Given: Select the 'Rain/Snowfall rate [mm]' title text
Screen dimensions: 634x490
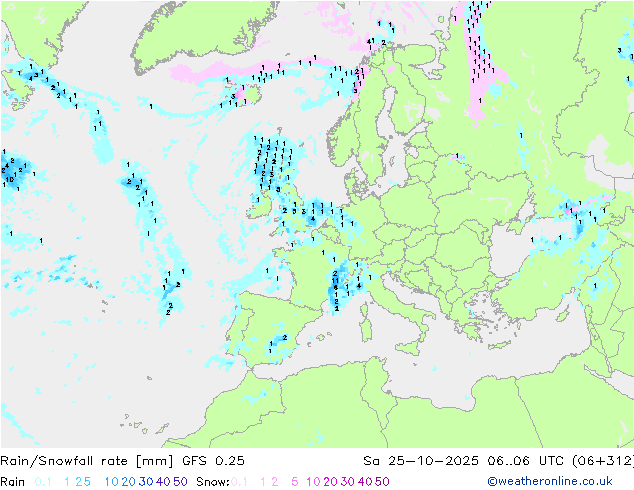Looking at the screenshot, I should point(87,461).
